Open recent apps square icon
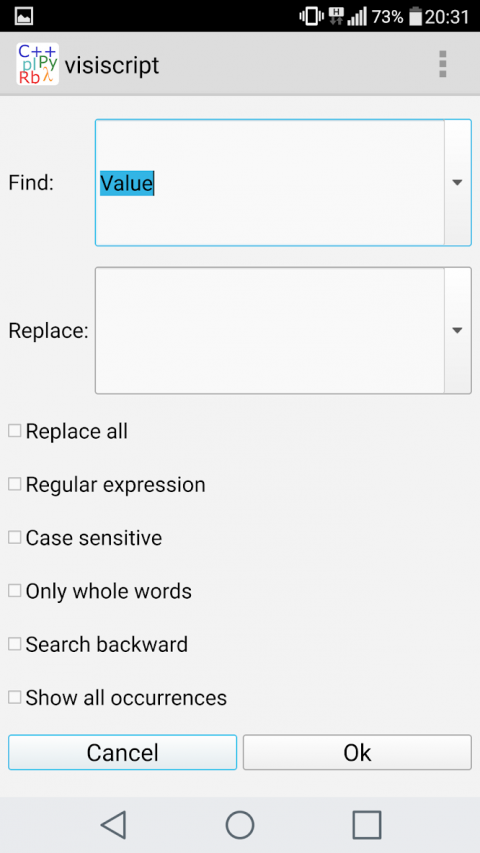 pyautogui.click(x=367, y=825)
